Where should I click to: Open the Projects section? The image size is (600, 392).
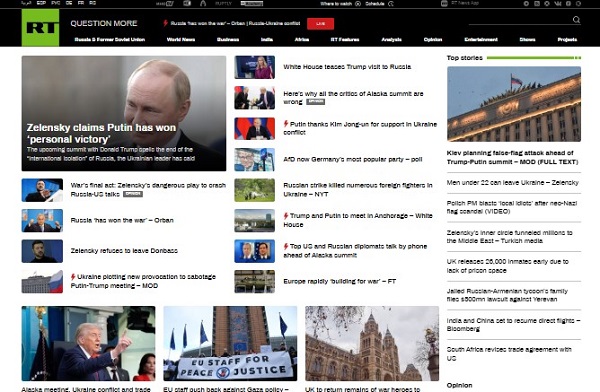point(567,39)
